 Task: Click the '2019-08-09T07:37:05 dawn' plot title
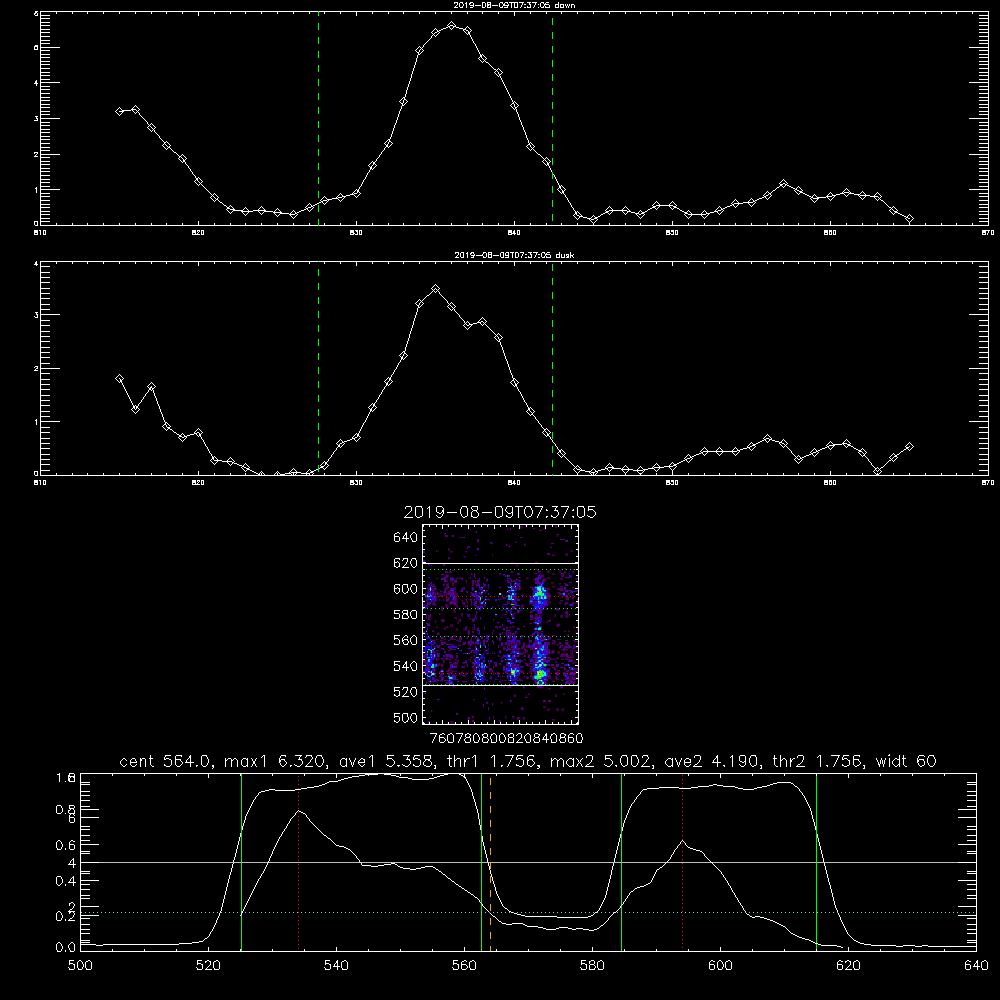coord(514,5)
